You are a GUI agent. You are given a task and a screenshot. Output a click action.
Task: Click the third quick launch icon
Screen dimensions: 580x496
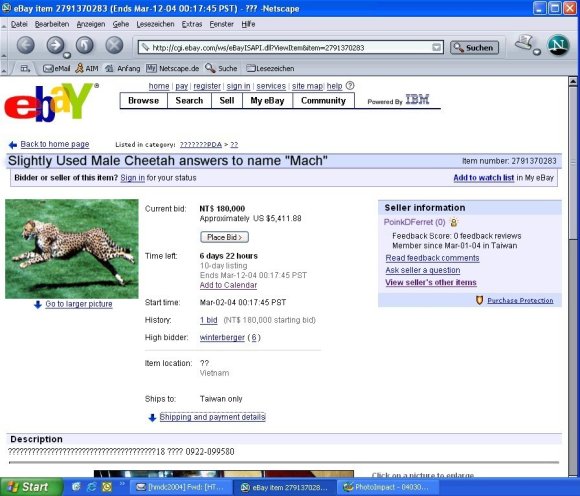click(x=107, y=487)
